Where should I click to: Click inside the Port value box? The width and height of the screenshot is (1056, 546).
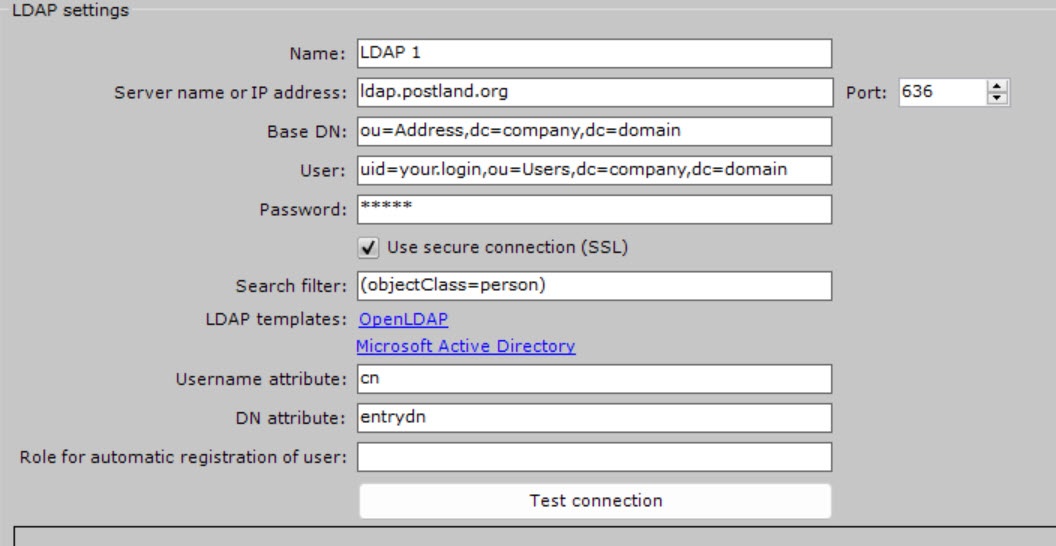[940, 92]
